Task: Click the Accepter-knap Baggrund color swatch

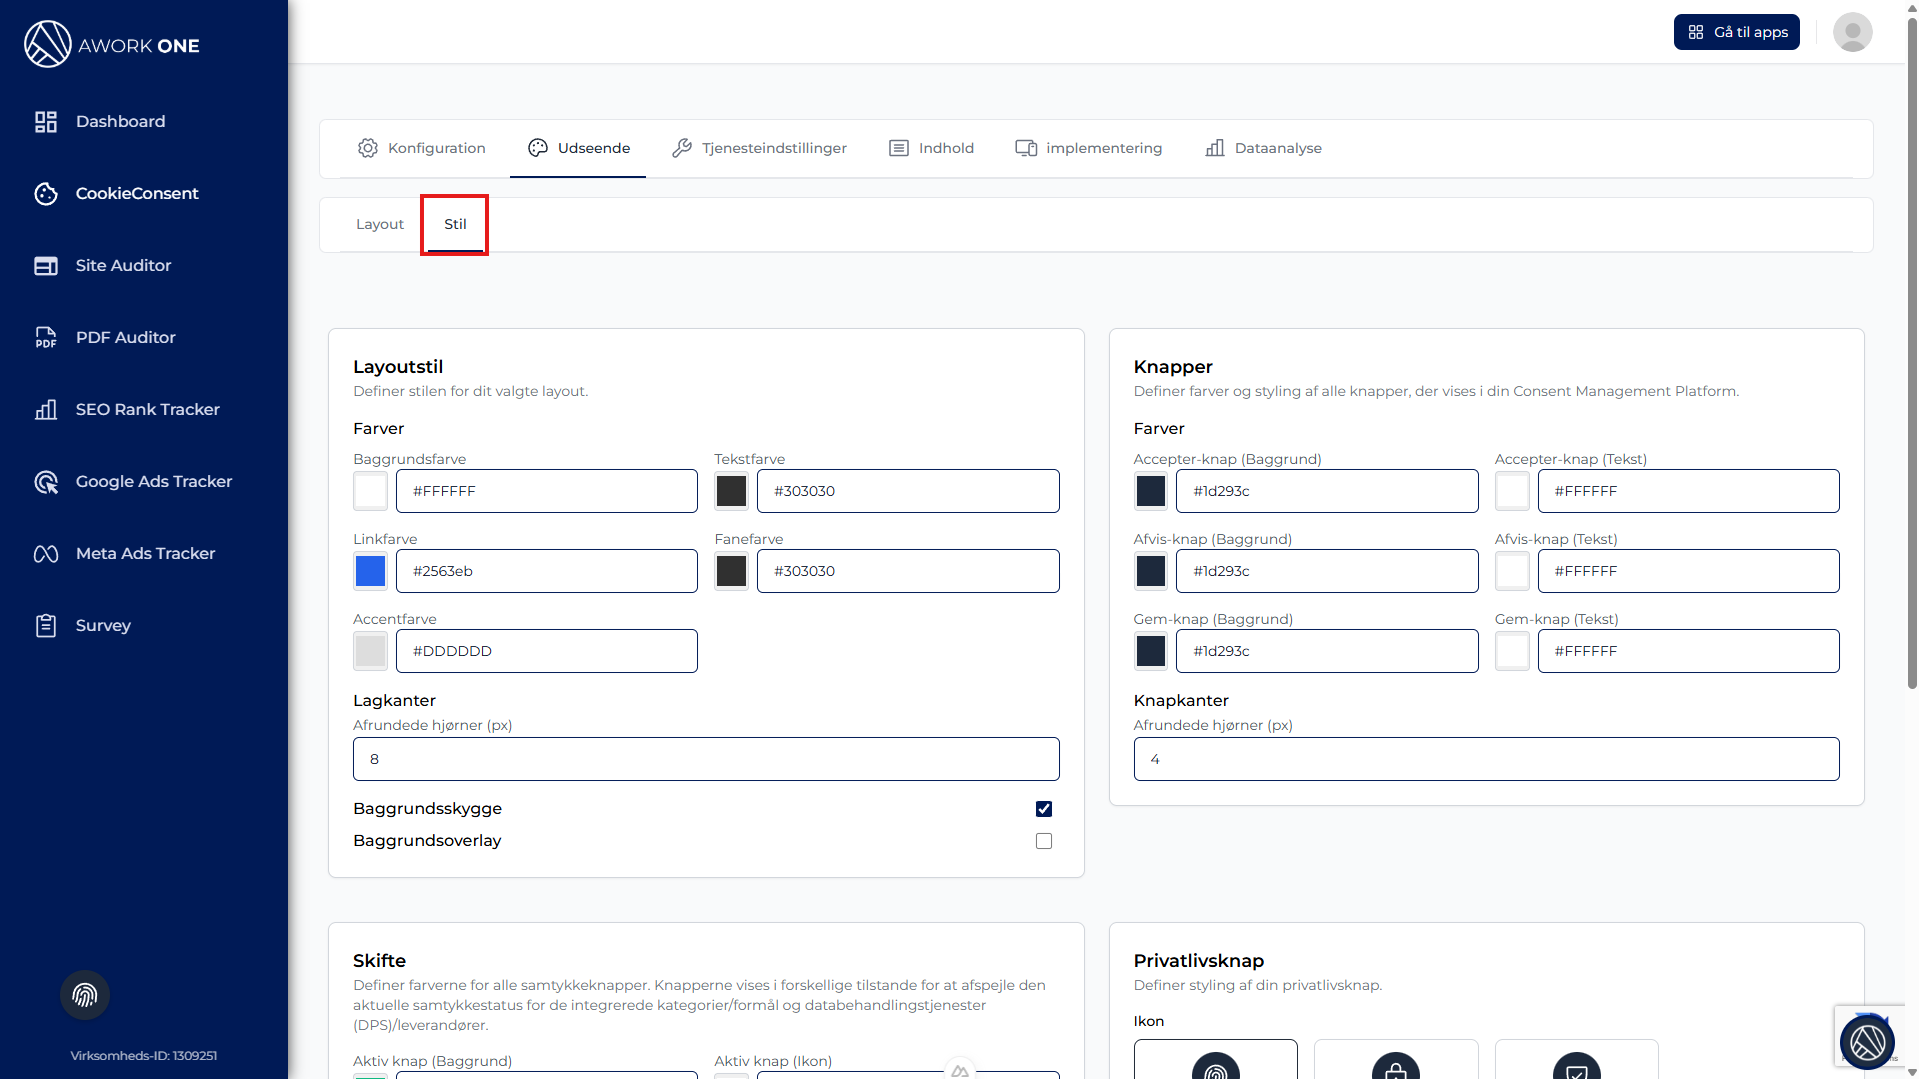Action: point(1151,491)
